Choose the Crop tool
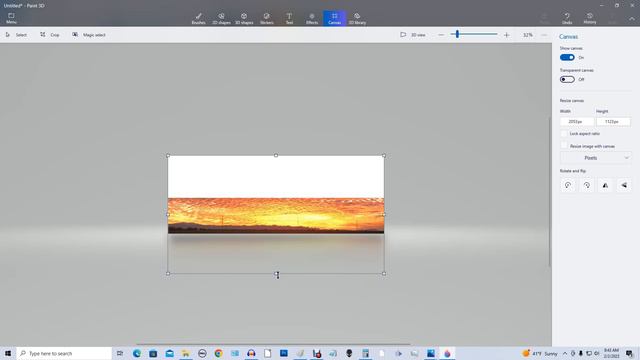The image size is (640, 360). pyautogui.click(x=50, y=35)
